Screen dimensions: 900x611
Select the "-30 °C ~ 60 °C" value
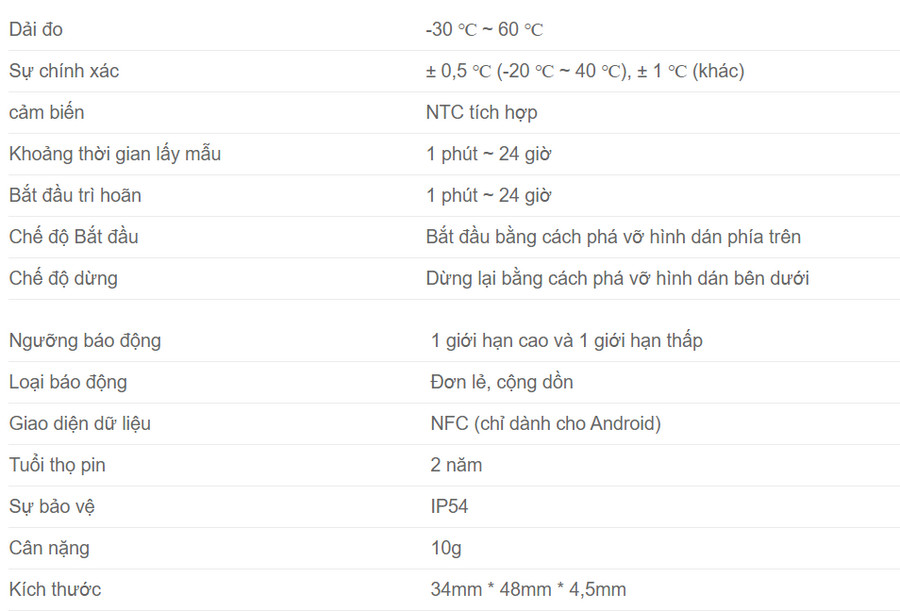[484, 30]
